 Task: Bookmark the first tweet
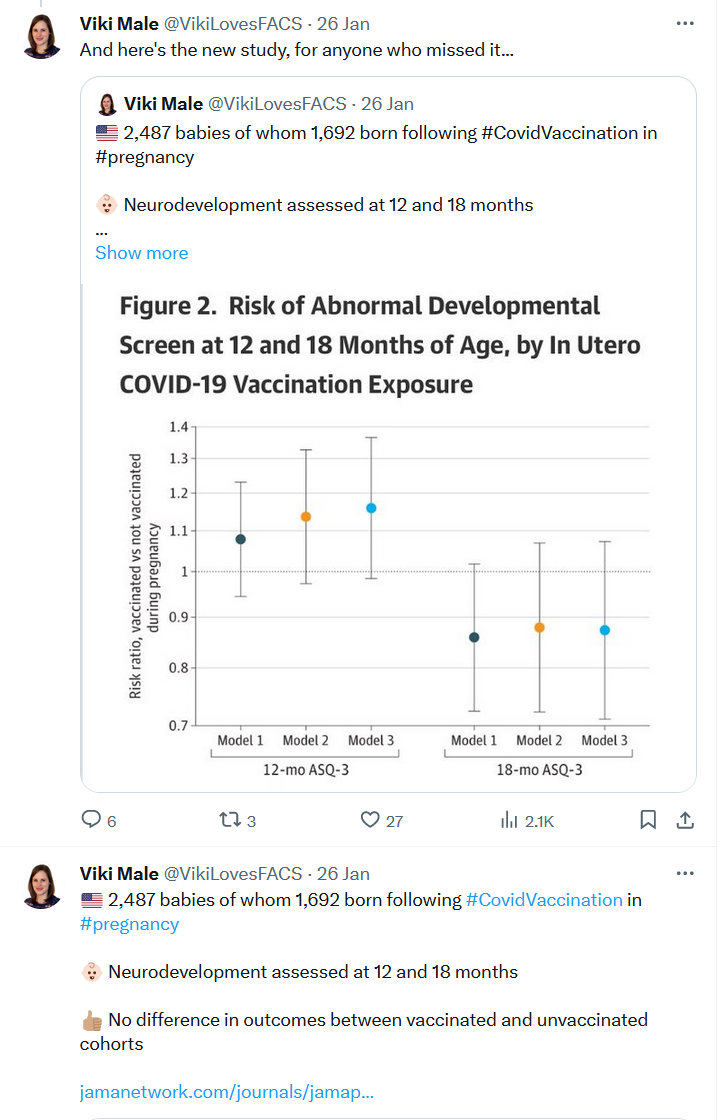[648, 819]
